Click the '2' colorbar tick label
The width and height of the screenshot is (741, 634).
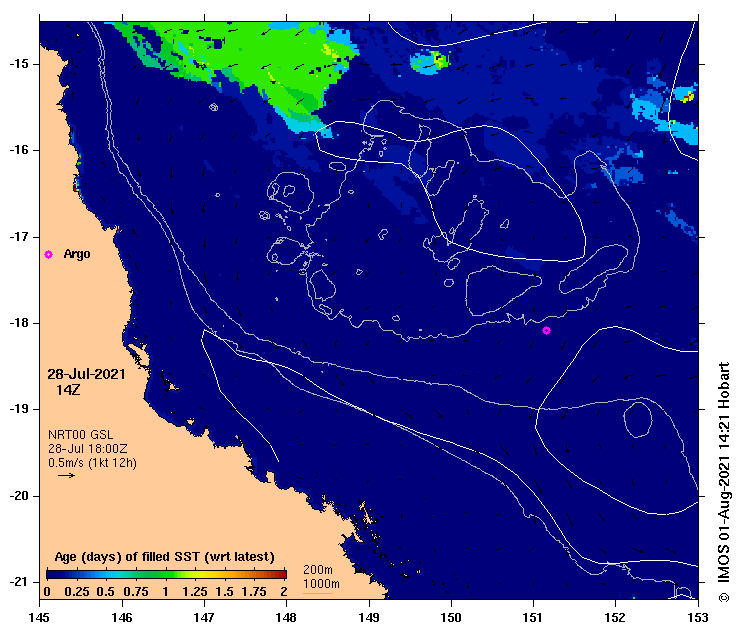(284, 591)
